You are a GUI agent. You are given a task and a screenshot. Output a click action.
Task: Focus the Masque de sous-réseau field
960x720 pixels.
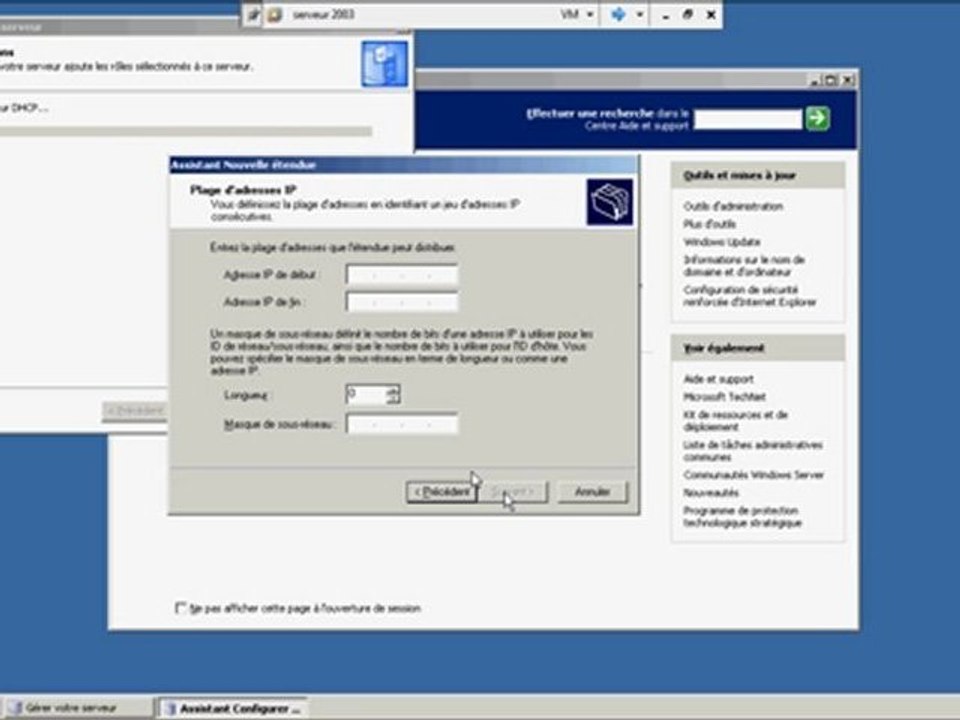tap(402, 424)
